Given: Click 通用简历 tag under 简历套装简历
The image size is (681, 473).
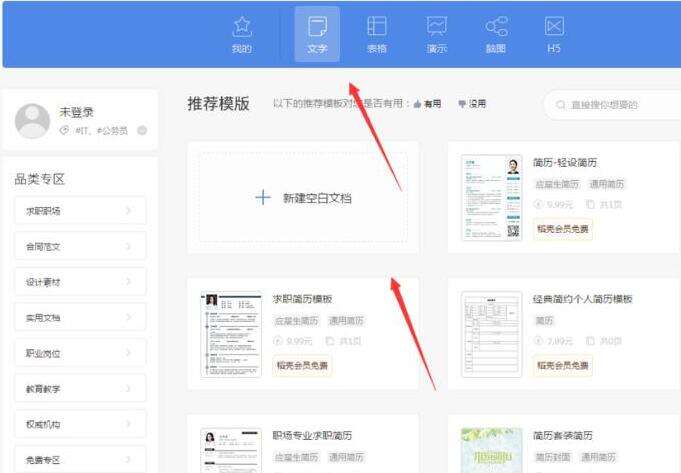Looking at the screenshot, I should click(598, 457).
